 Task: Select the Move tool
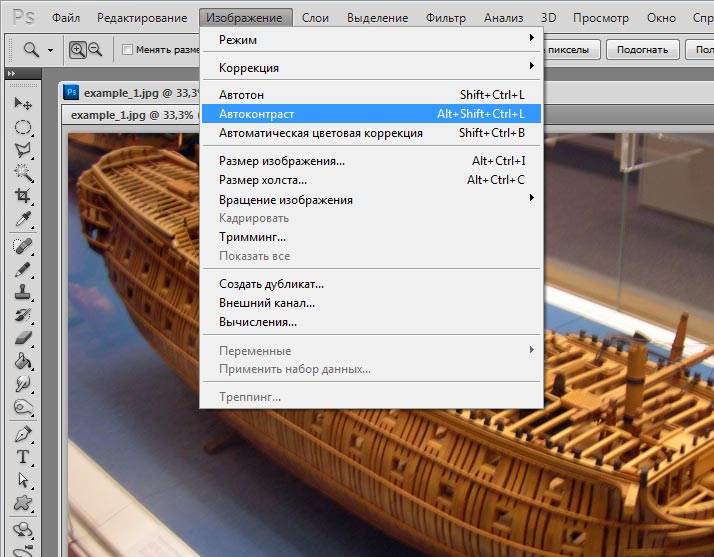[x=23, y=104]
